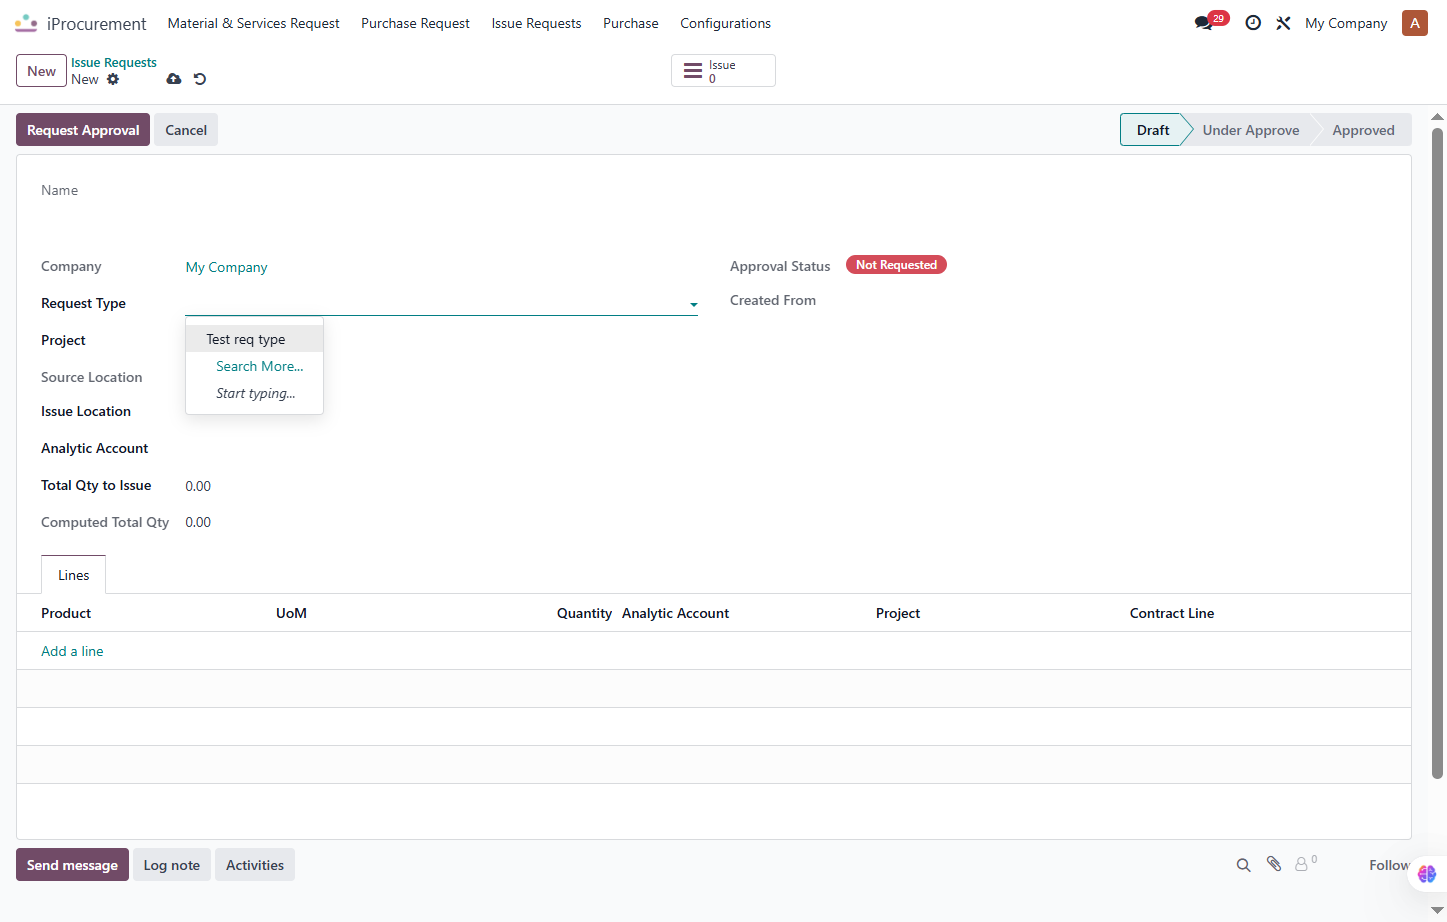
Task: Search messages using the magnifier icon
Action: [1243, 865]
